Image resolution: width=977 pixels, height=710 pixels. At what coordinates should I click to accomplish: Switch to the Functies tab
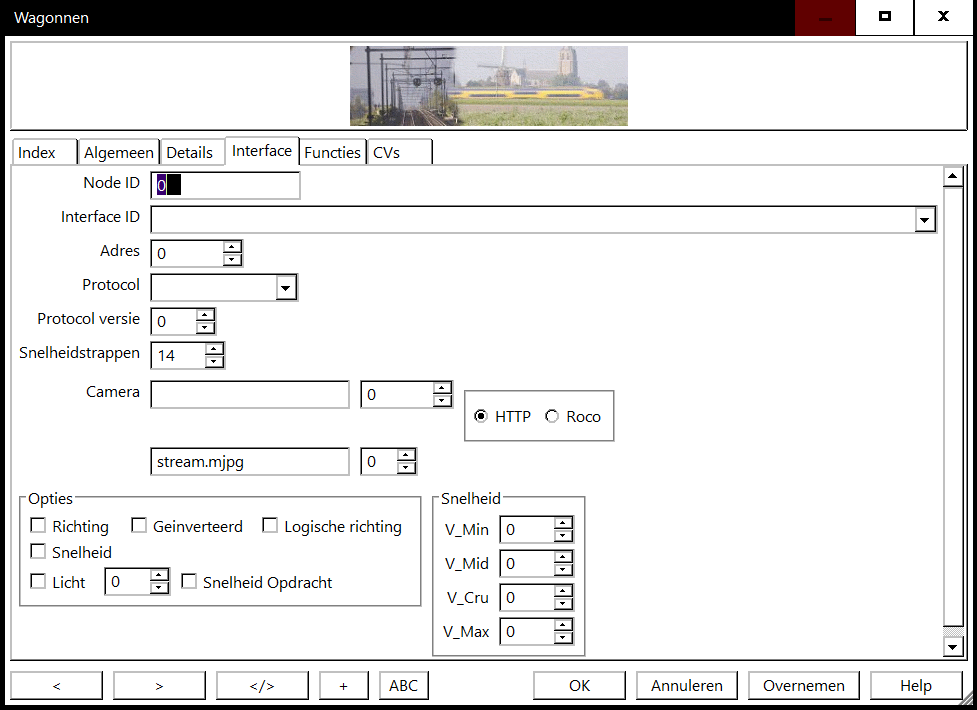click(x=332, y=152)
